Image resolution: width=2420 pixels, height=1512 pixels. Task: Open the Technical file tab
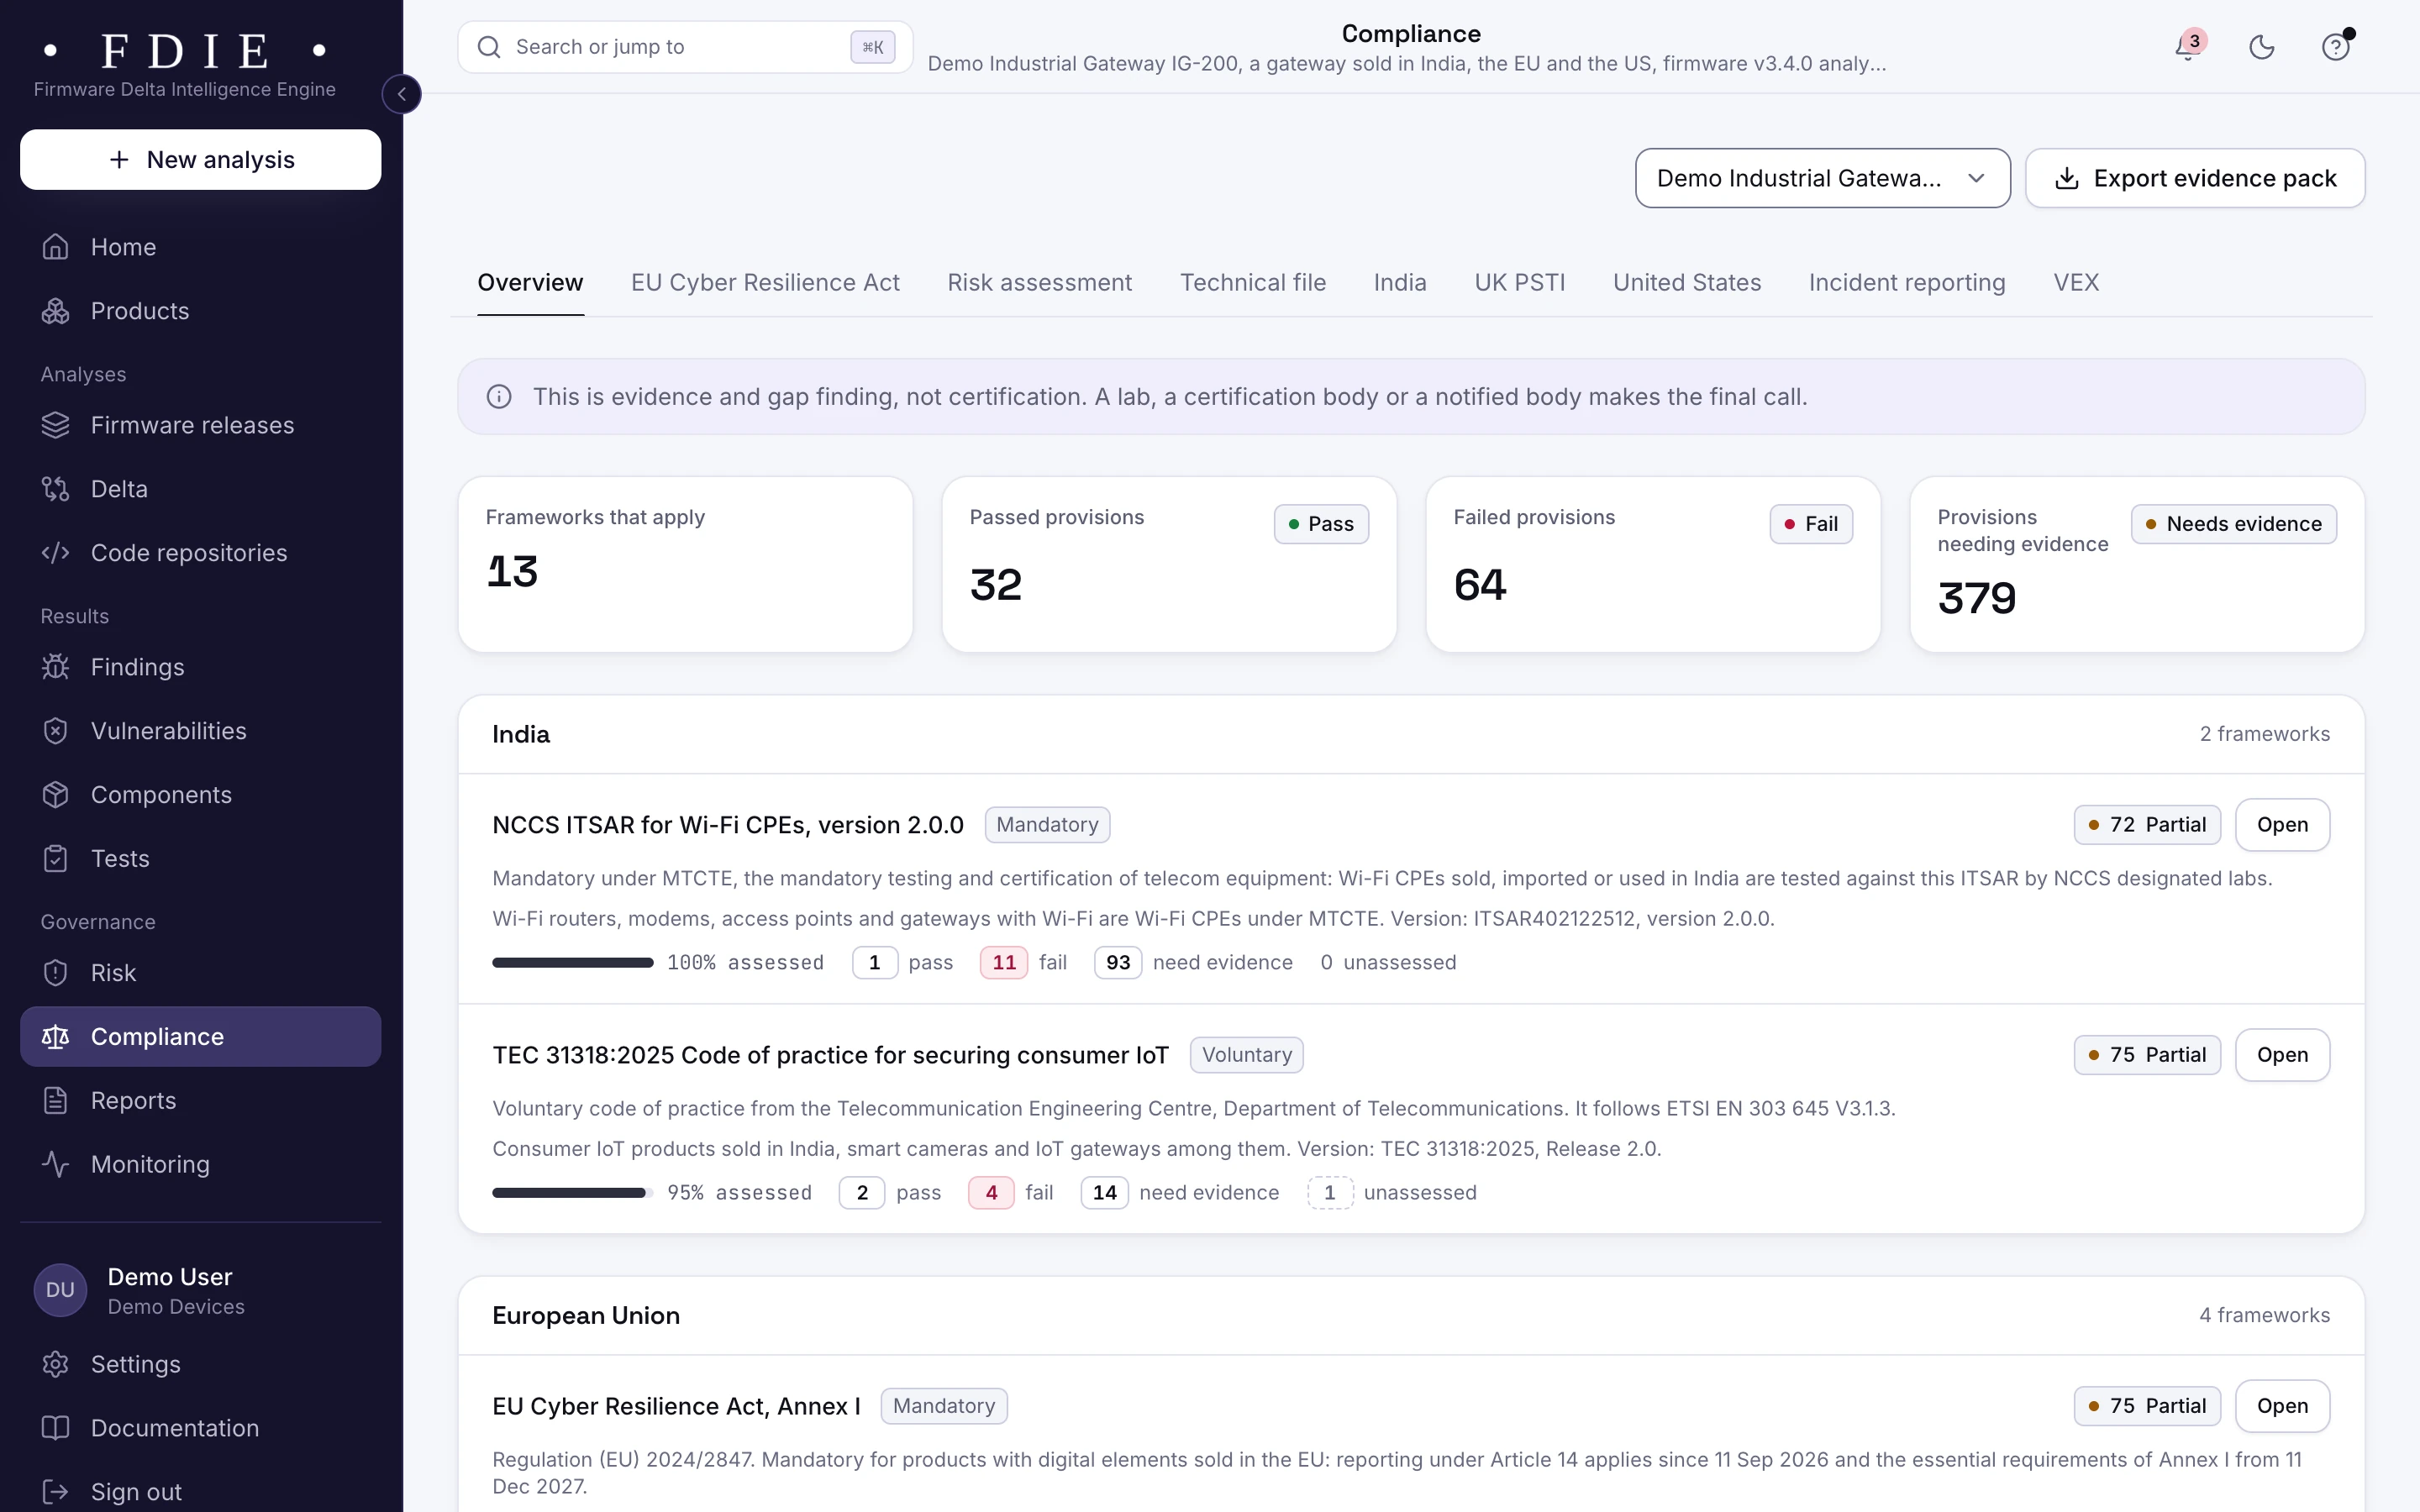pos(1252,283)
